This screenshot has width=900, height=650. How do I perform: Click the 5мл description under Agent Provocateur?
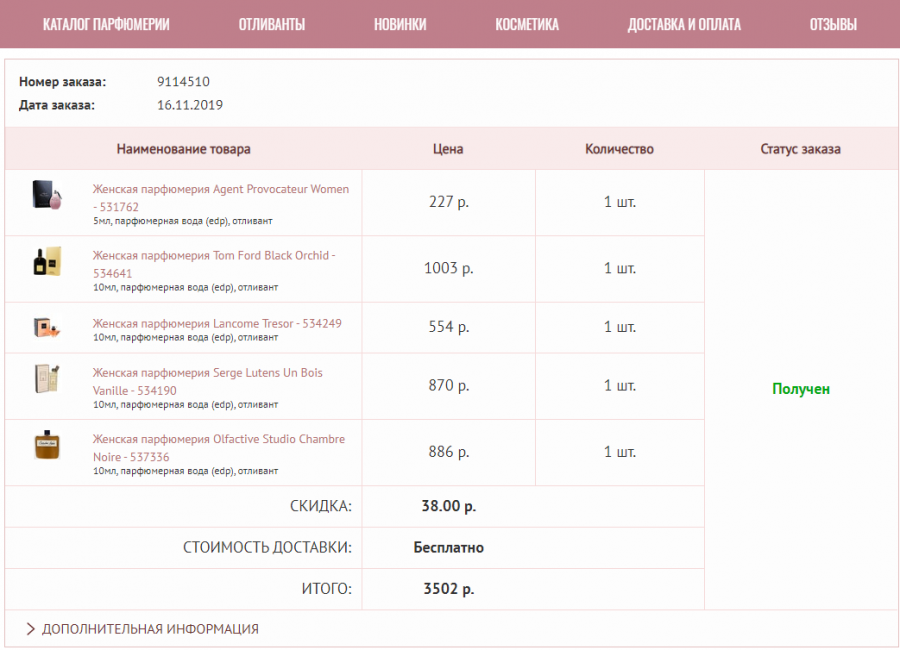pyautogui.click(x=183, y=221)
